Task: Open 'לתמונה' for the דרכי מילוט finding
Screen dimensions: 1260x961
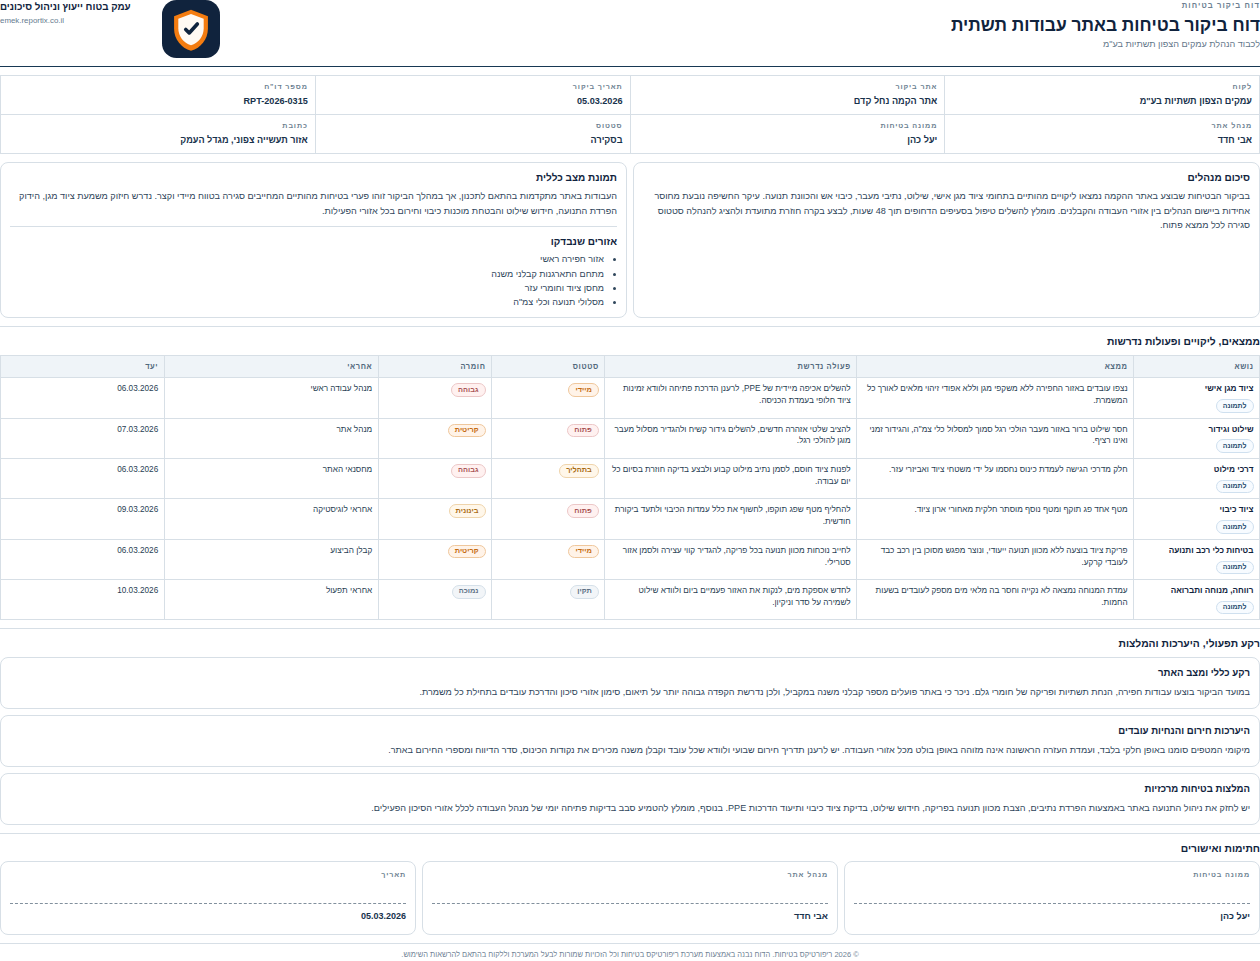Action: coord(1235,486)
